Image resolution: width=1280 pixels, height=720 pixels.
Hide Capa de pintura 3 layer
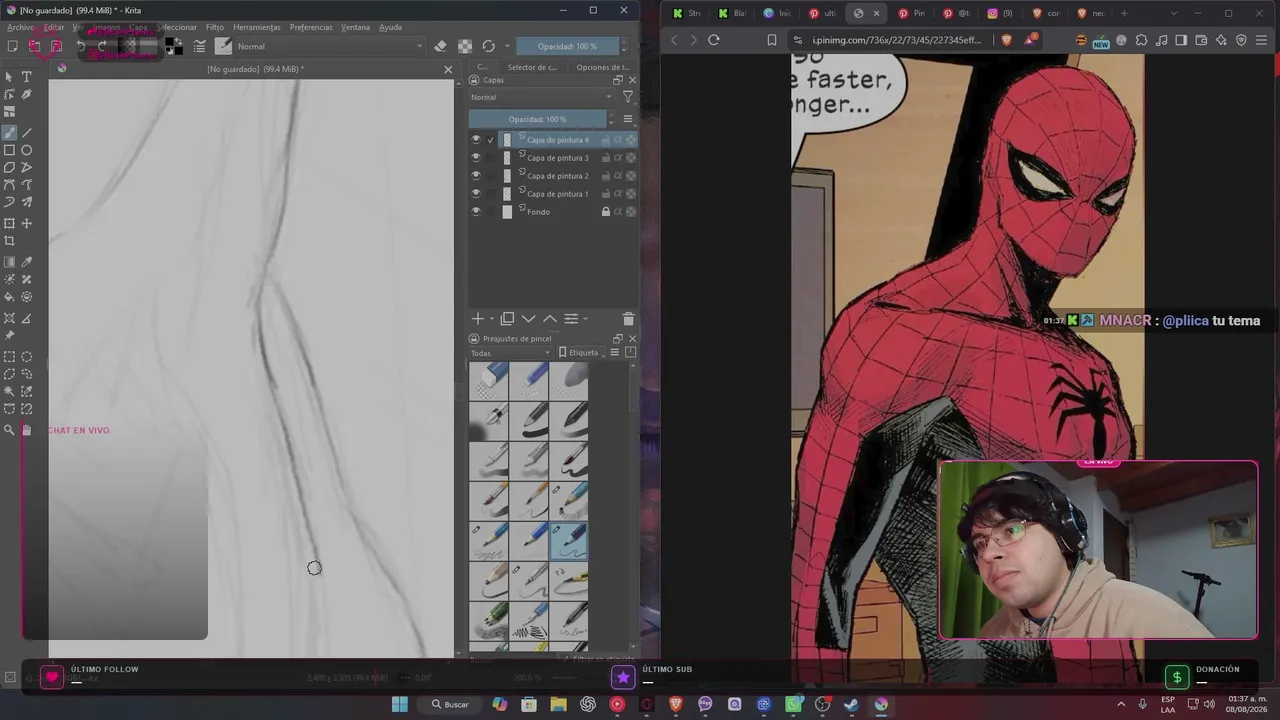(476, 158)
